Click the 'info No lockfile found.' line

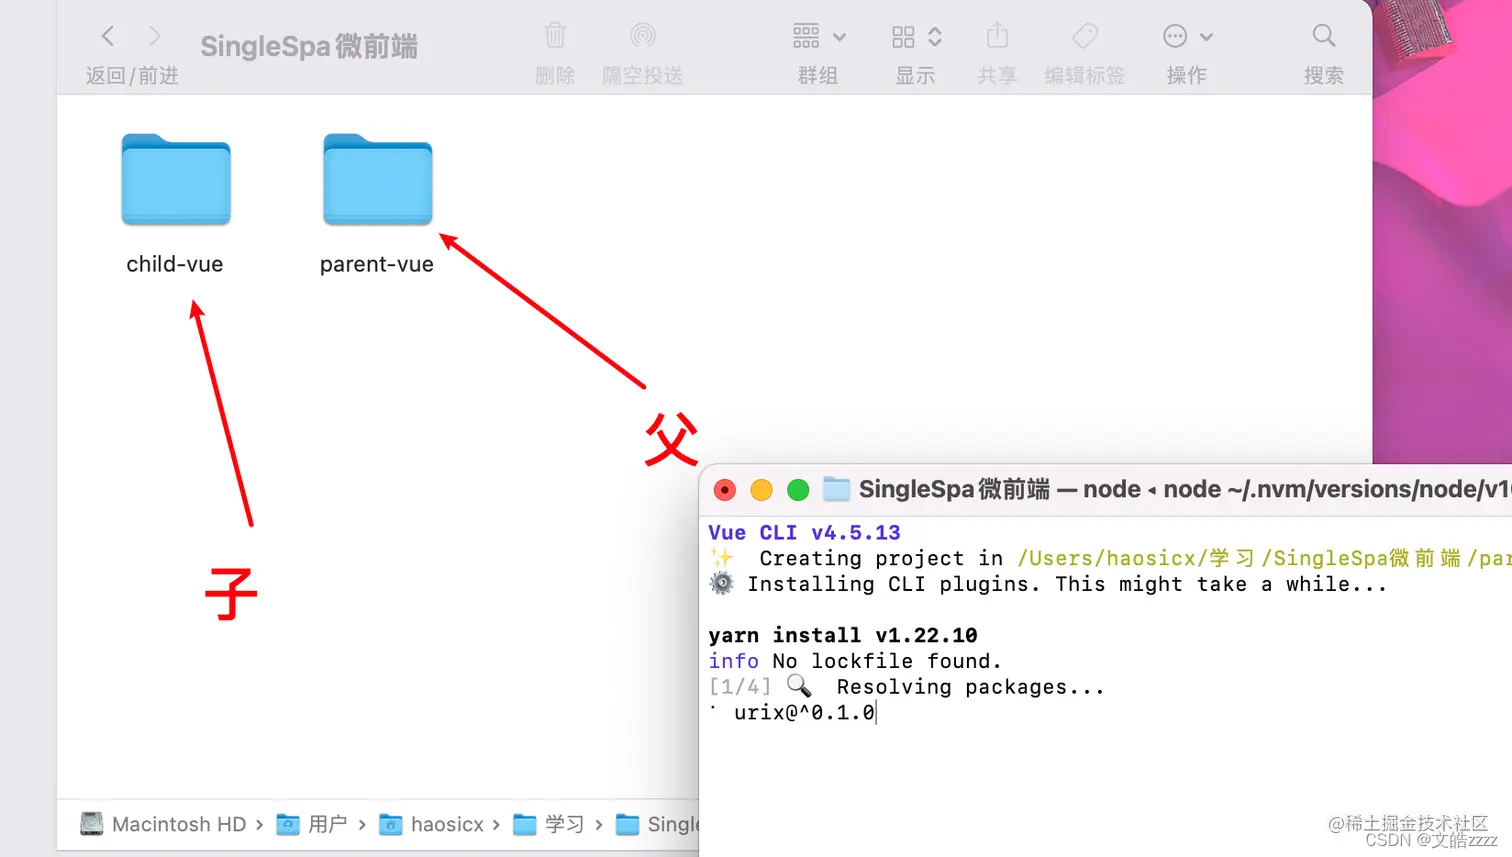(x=855, y=661)
